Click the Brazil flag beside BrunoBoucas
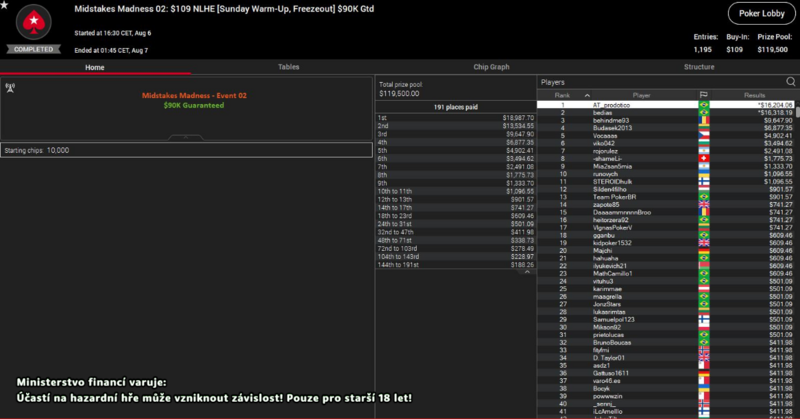 click(x=704, y=342)
